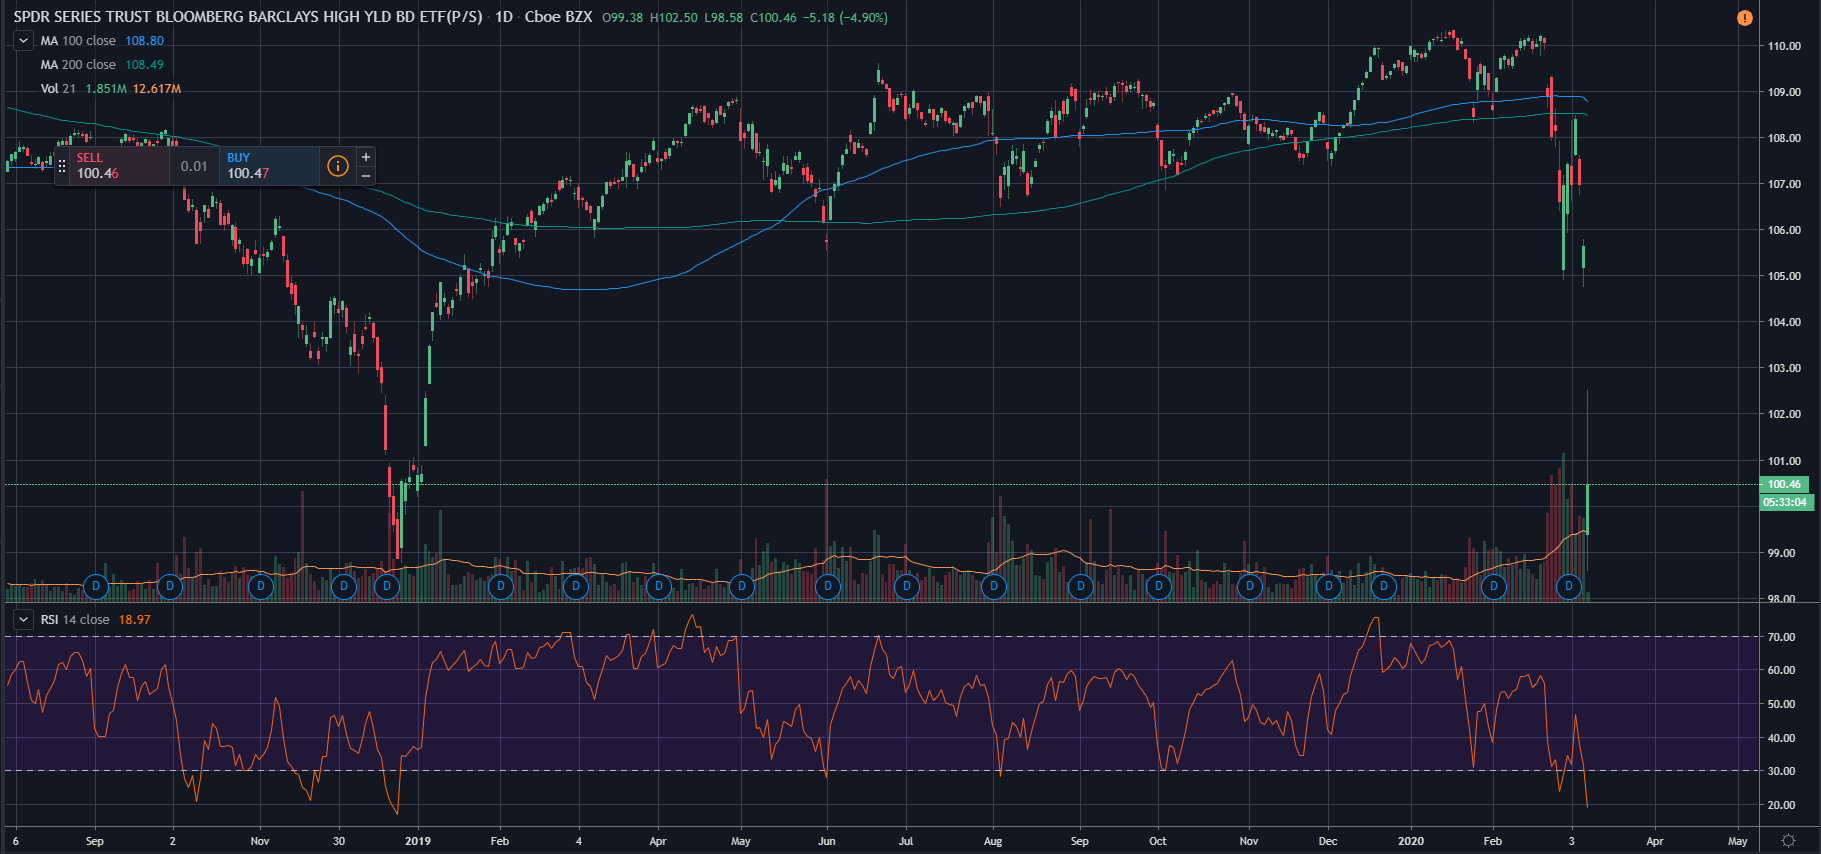Increase order quantity with plus button

[366, 157]
